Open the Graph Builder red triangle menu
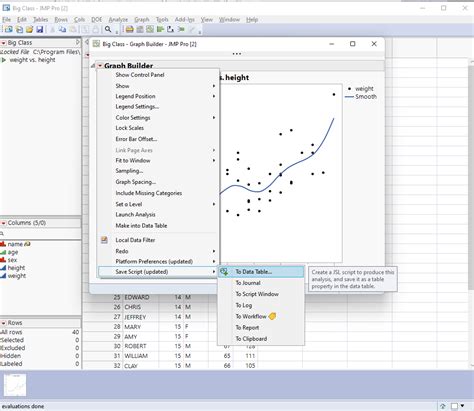Viewport: 474px width, 411px height. pyautogui.click(x=100, y=66)
